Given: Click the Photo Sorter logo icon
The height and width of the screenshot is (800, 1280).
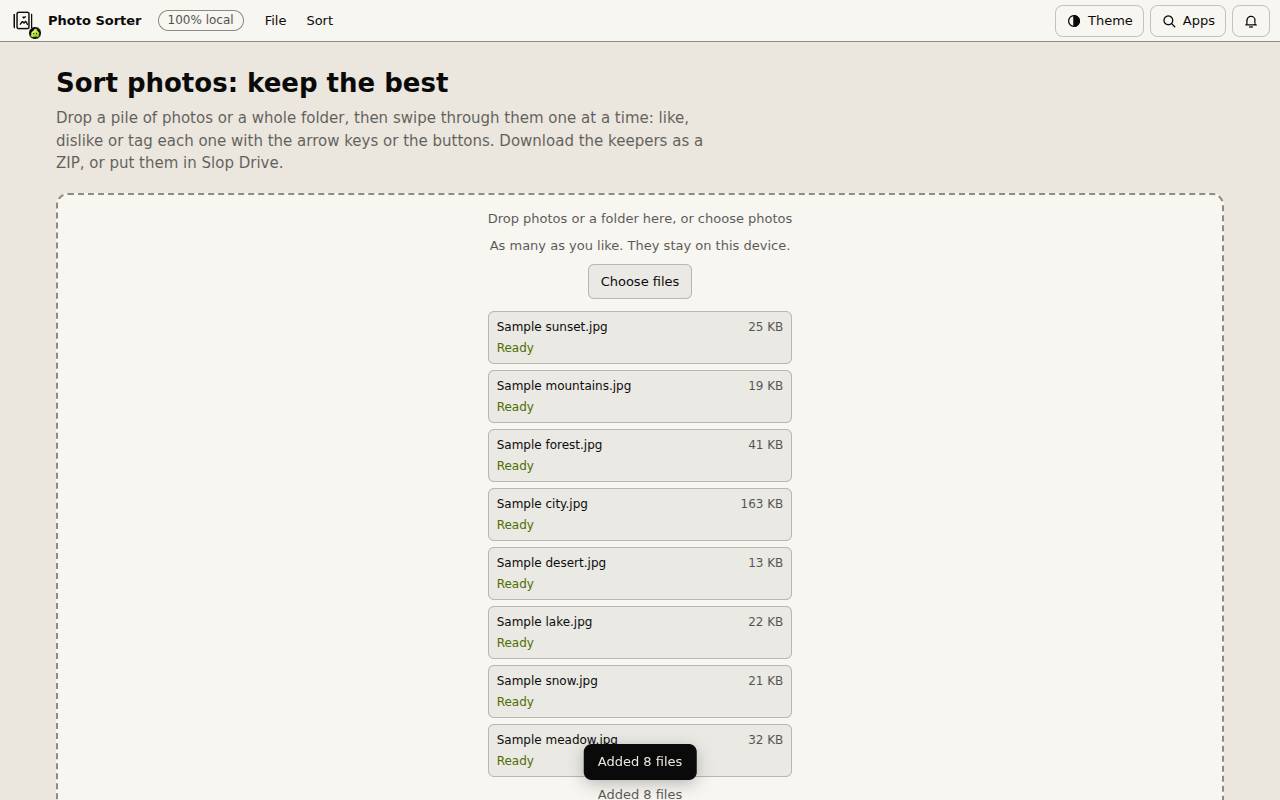Looking at the screenshot, I should [24, 20].
